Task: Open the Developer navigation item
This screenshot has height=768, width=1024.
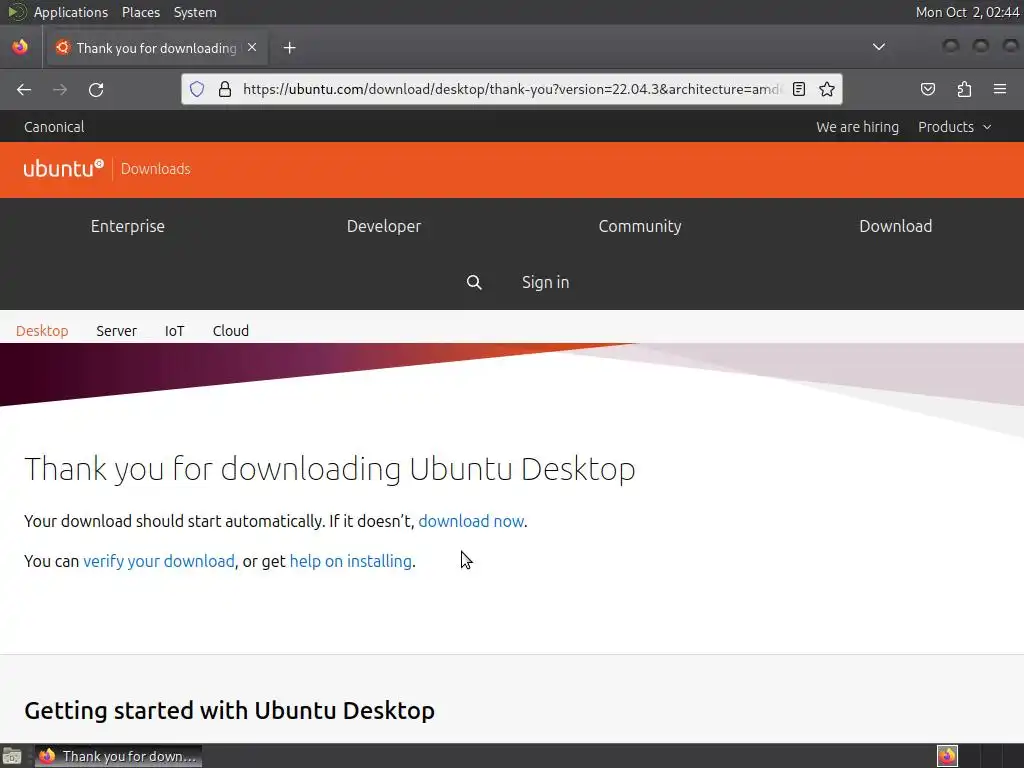Action: 384,226
